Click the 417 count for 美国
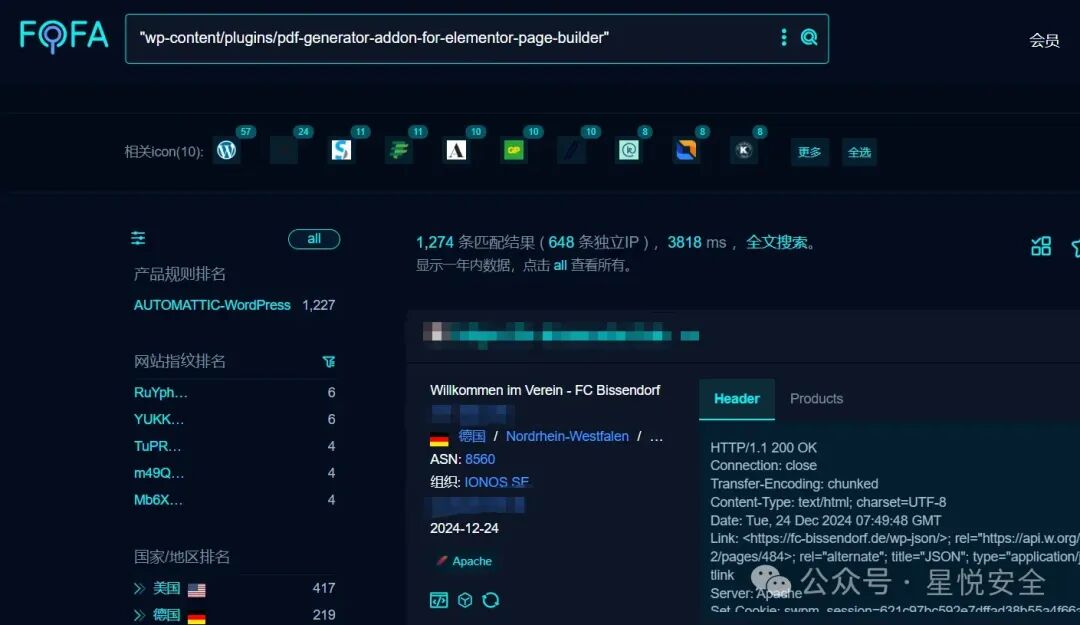This screenshot has width=1080, height=625. click(x=324, y=588)
